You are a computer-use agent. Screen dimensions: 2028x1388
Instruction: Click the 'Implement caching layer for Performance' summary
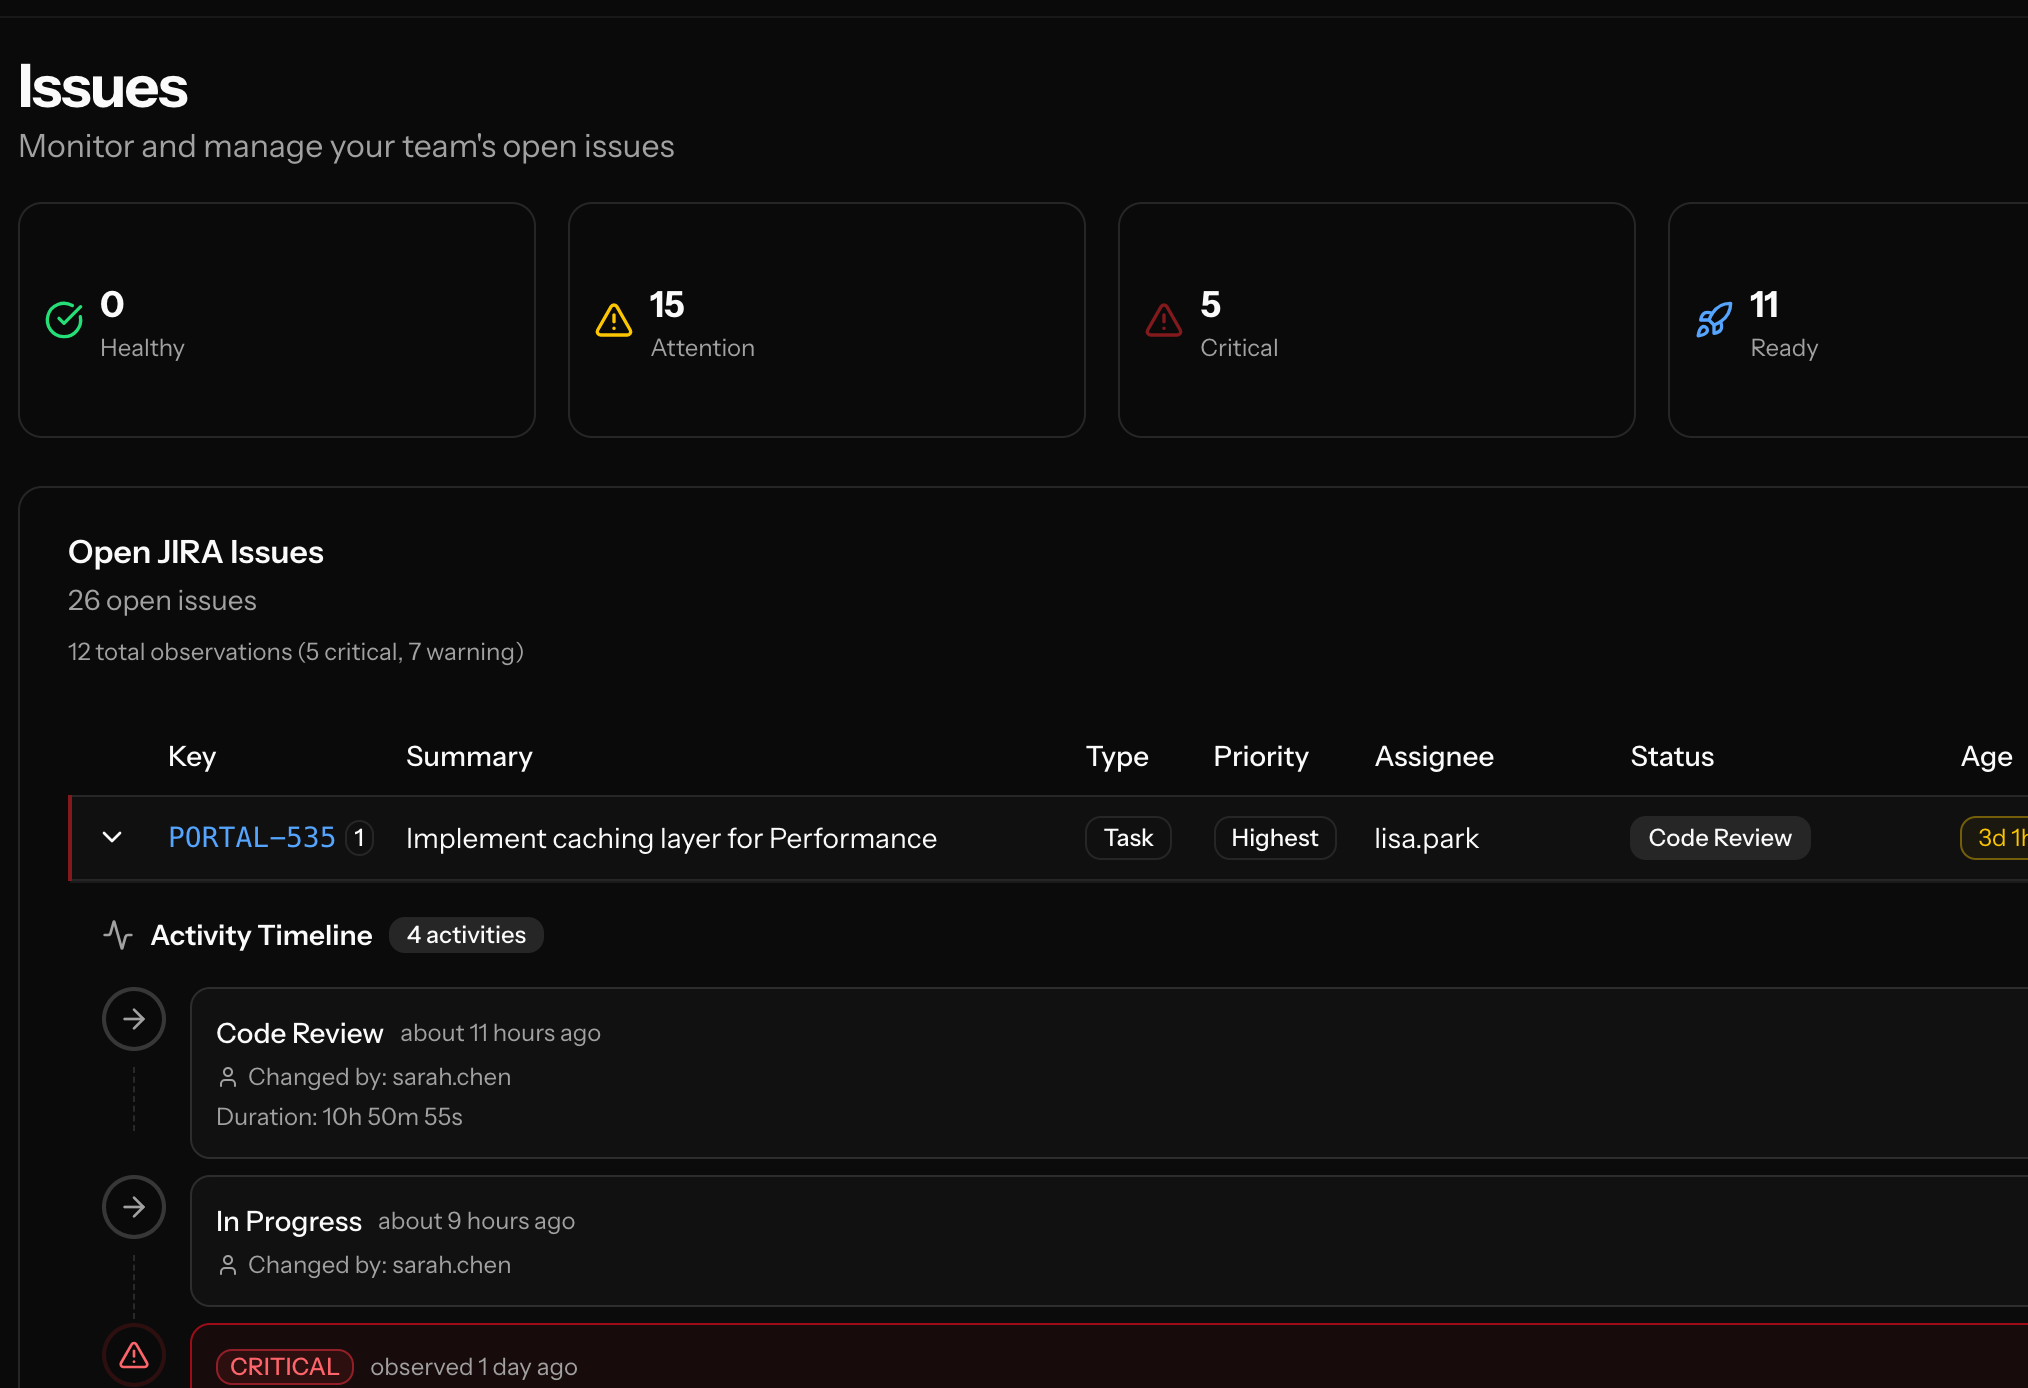coord(671,838)
